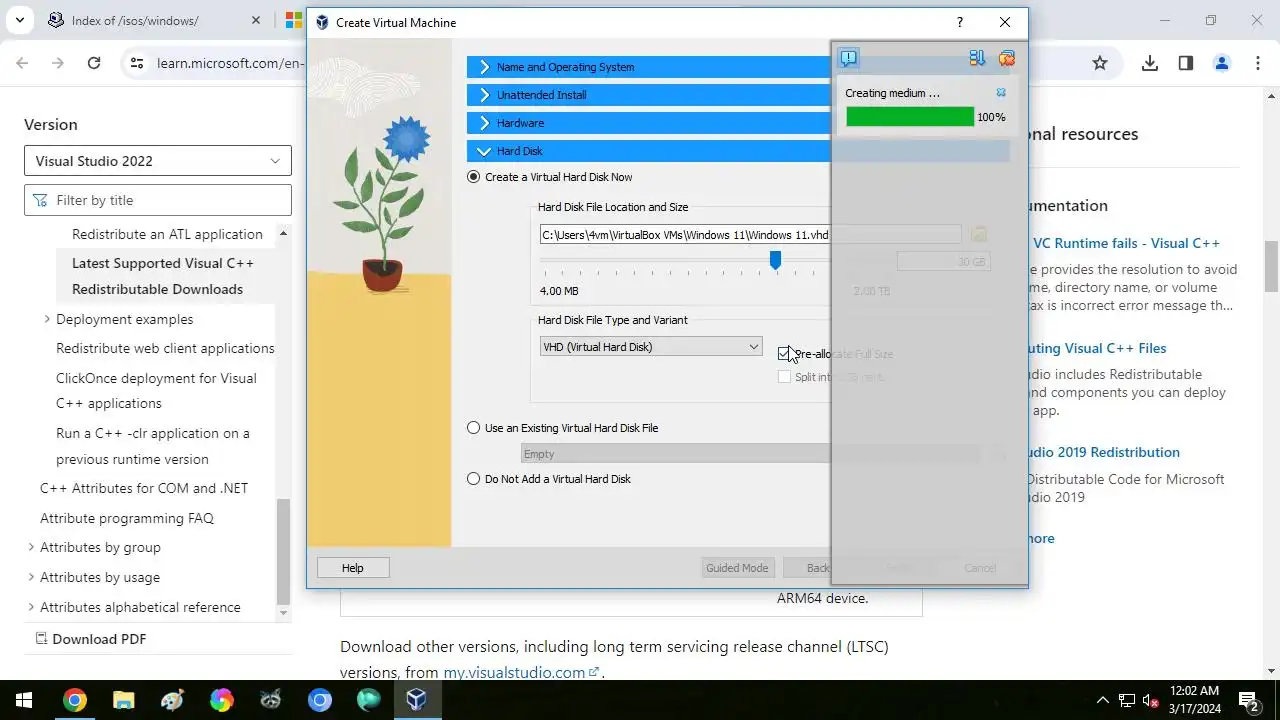Switch to the Microsoft tab
Viewport: 1280px width, 720px height.
point(293,20)
